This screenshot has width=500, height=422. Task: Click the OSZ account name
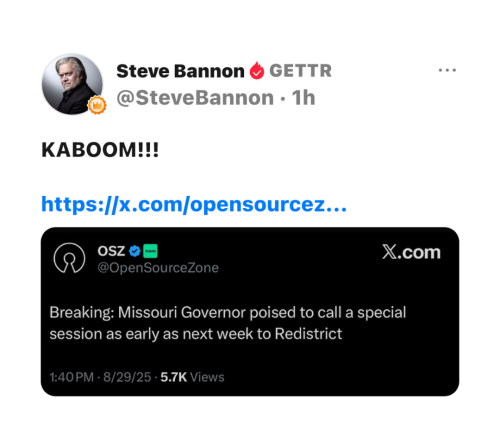point(111,251)
